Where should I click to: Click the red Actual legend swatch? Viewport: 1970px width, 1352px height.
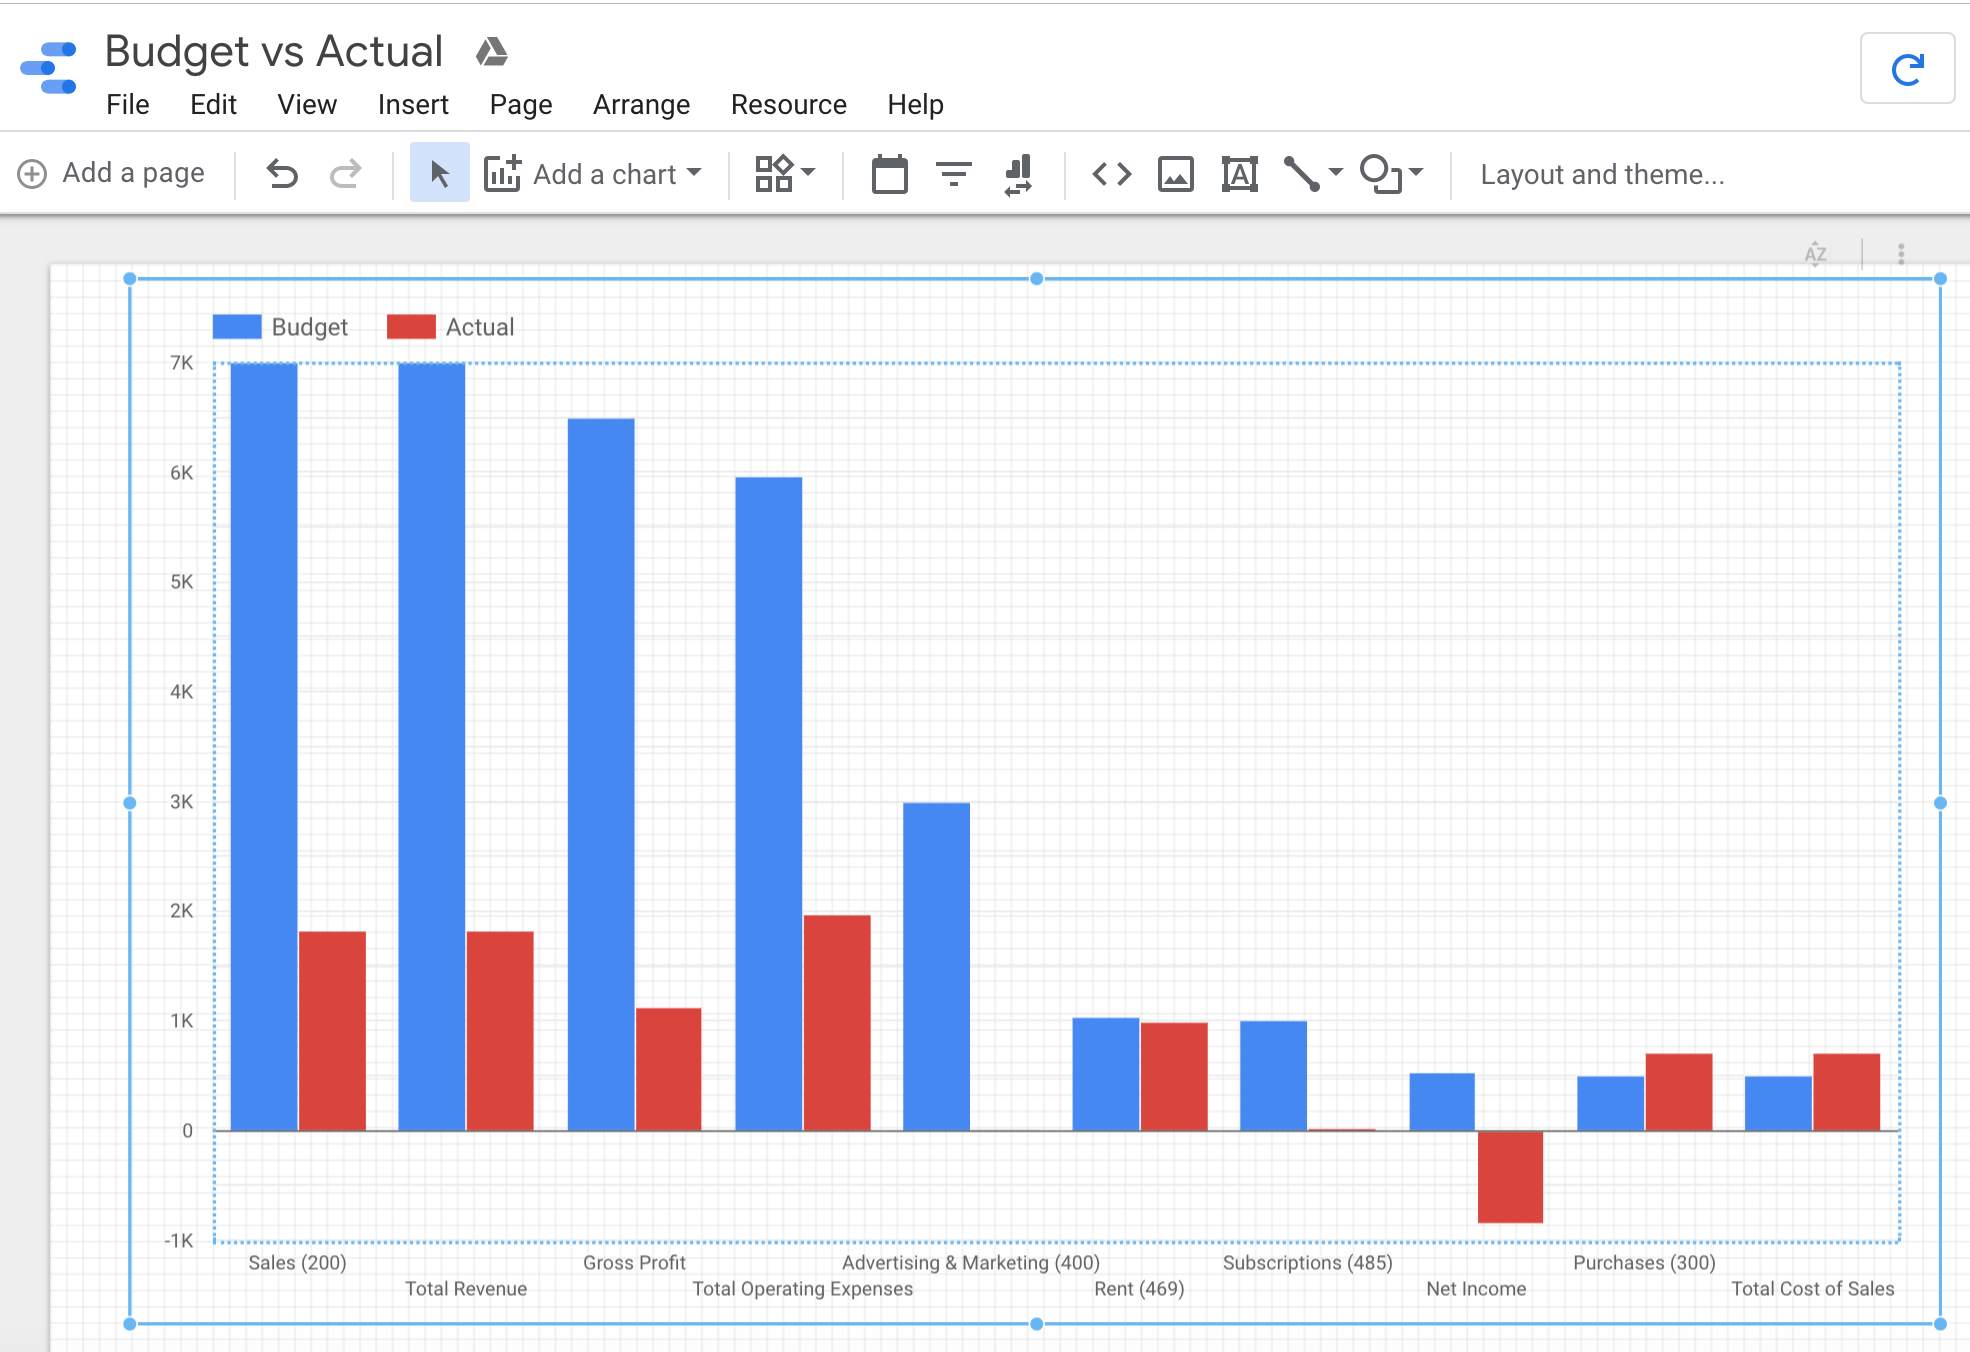[x=411, y=327]
